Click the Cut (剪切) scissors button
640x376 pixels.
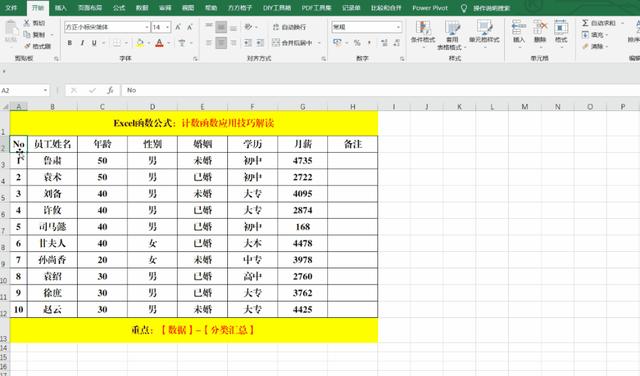(34, 23)
